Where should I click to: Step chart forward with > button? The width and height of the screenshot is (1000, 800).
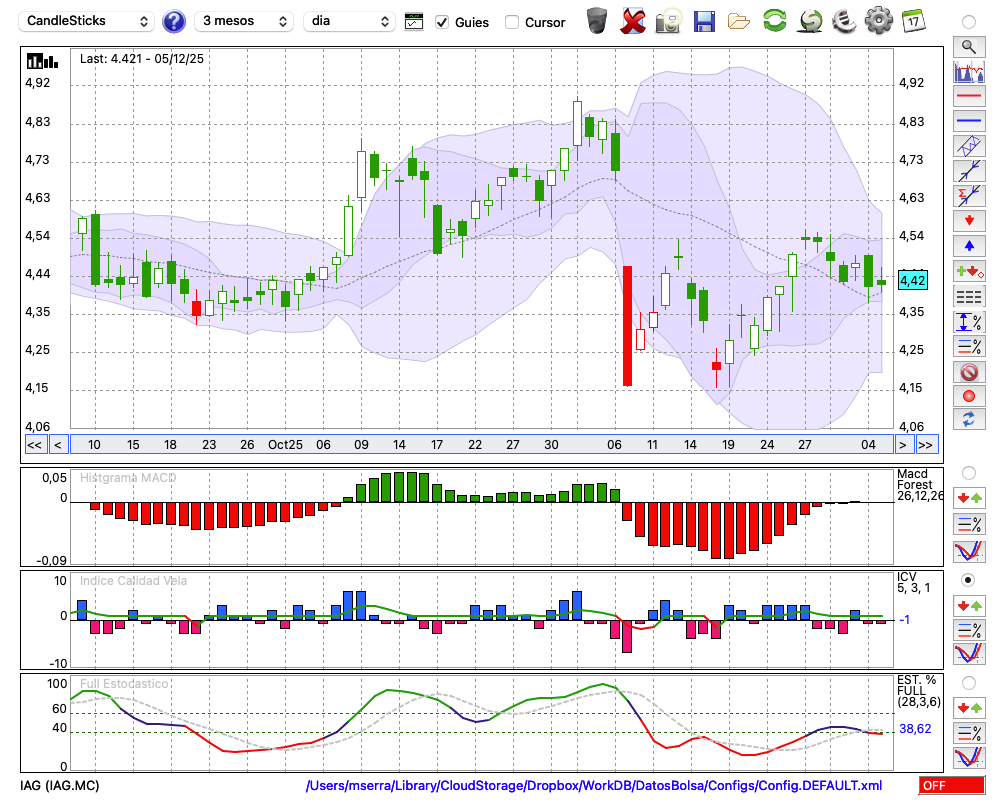(902, 445)
